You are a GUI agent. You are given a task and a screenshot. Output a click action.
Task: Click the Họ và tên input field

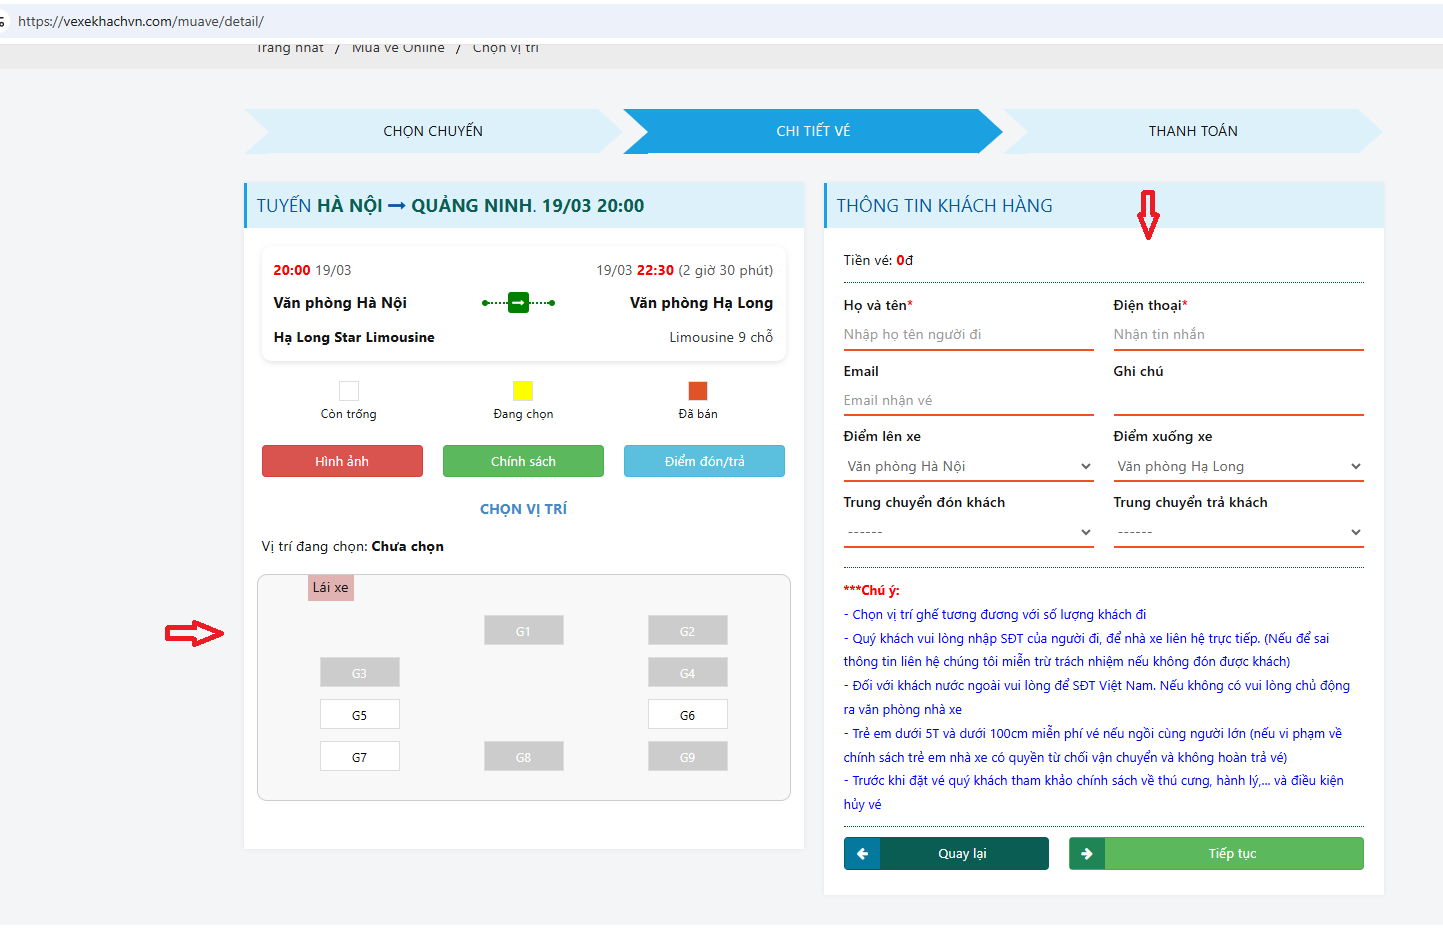(968, 335)
